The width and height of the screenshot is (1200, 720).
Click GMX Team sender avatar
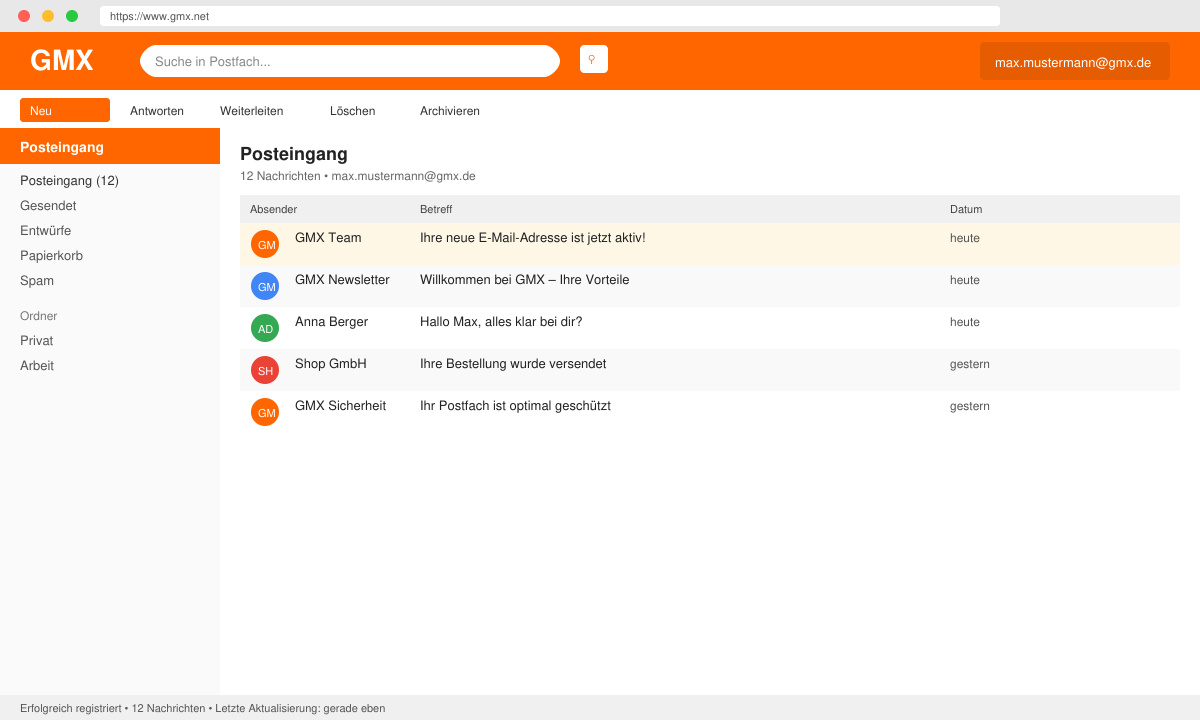coord(265,244)
